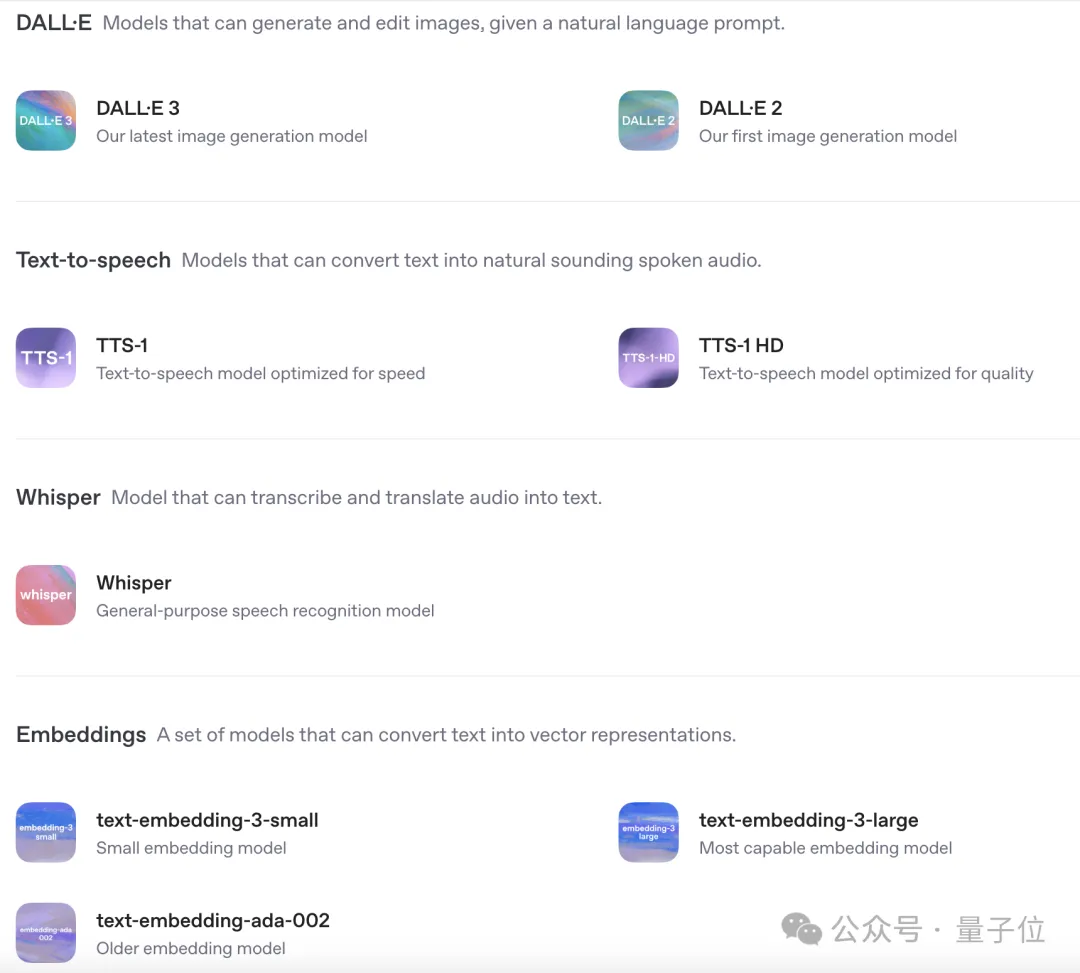Click the embedding-ada-002 icon
The width and height of the screenshot is (1080, 973).
point(46,932)
